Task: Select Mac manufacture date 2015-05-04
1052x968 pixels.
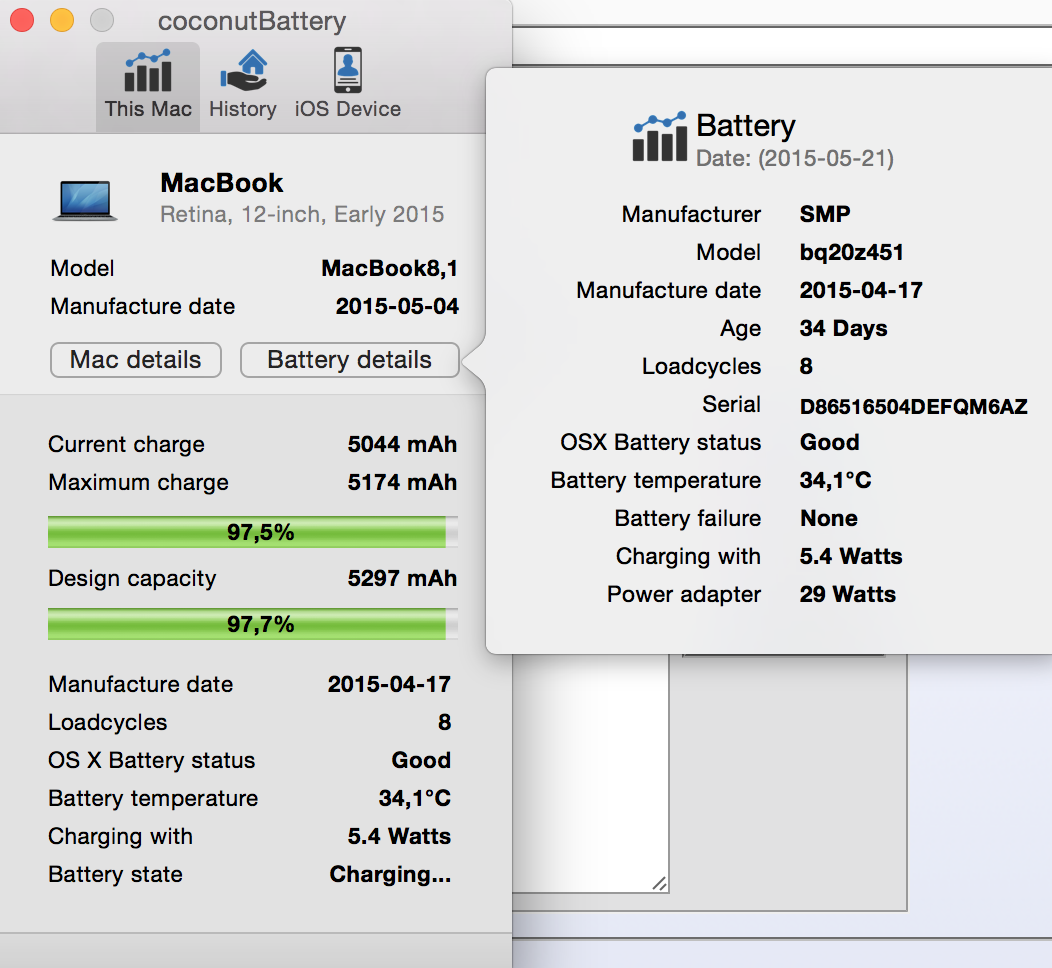Action: click(x=397, y=307)
